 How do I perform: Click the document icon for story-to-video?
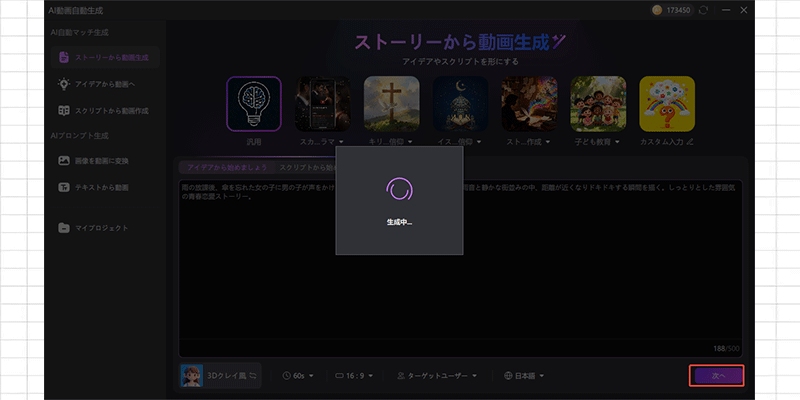point(64,57)
